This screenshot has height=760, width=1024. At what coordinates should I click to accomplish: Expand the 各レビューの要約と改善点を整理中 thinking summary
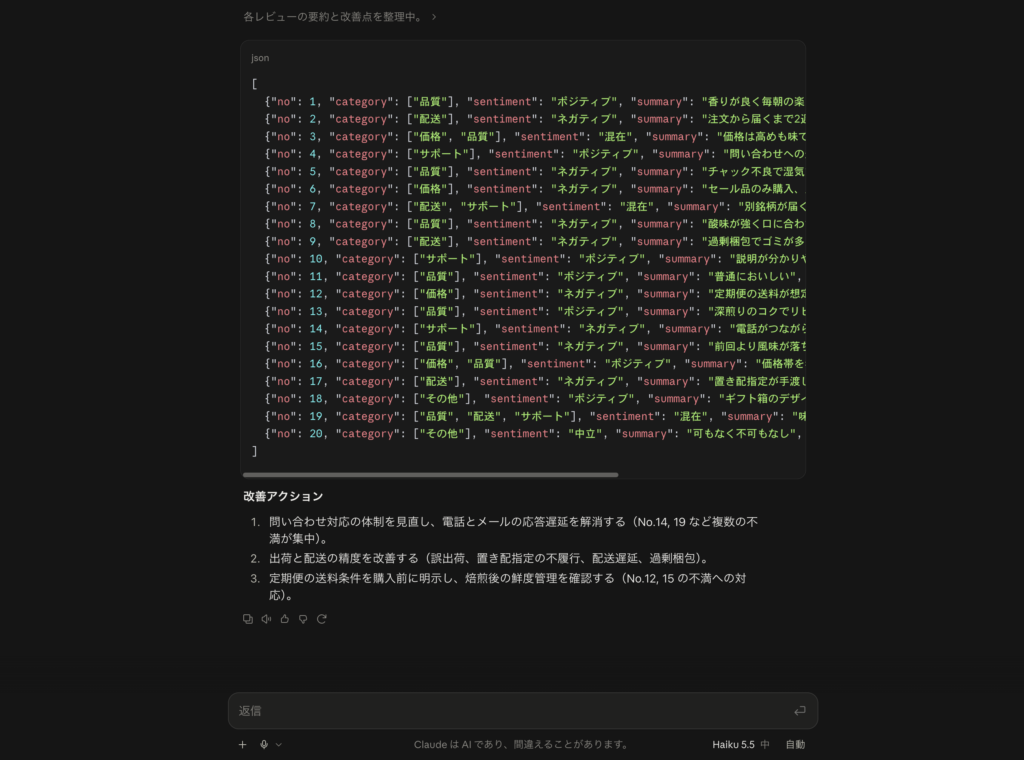[340, 17]
